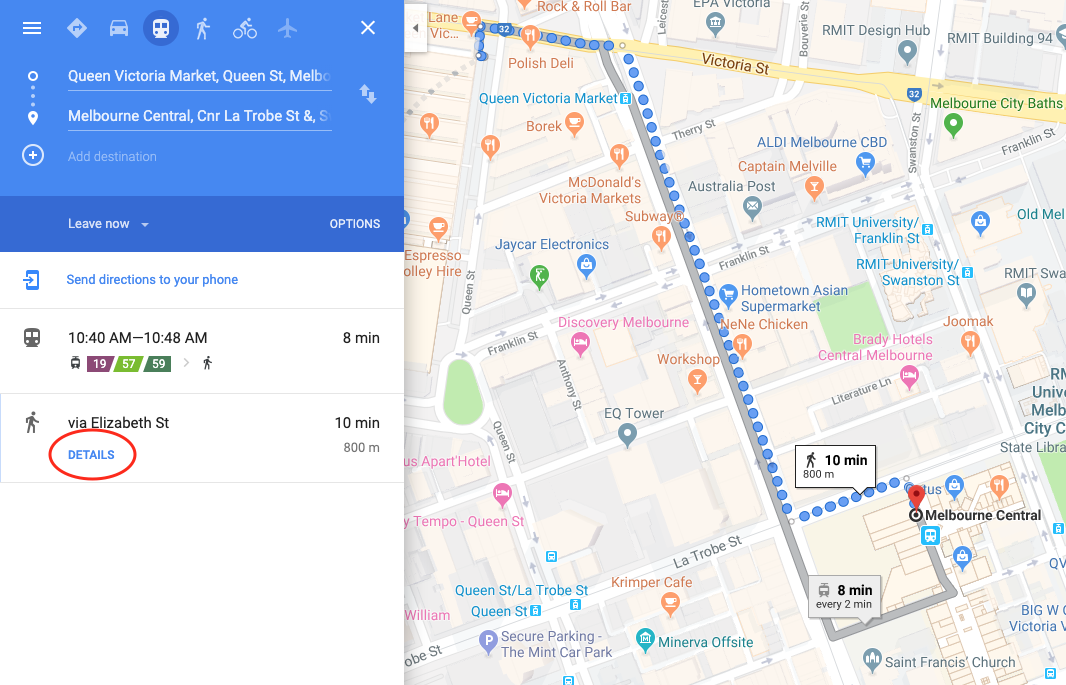Click the Melbourne City Baths map marker

pyautogui.click(x=953, y=125)
